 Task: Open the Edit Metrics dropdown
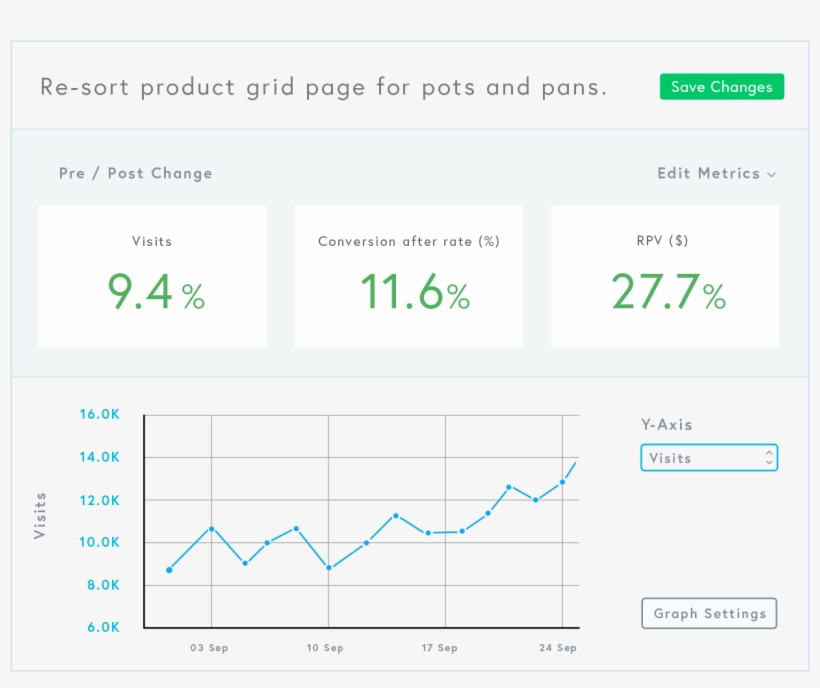(715, 173)
